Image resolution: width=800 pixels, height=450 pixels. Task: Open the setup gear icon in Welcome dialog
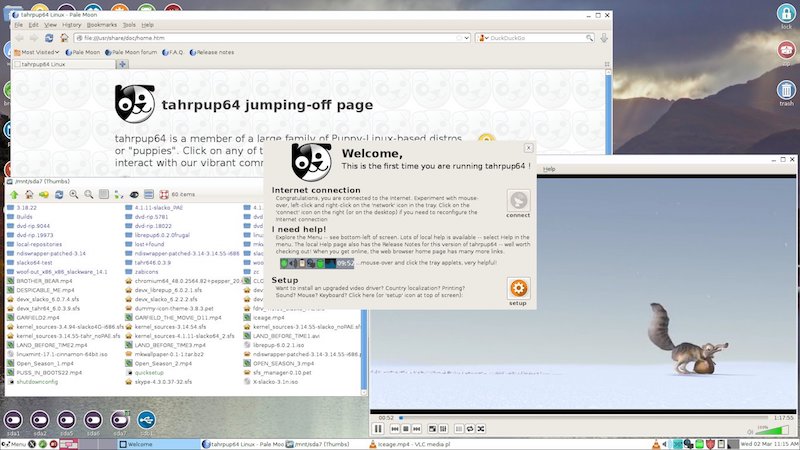518,289
